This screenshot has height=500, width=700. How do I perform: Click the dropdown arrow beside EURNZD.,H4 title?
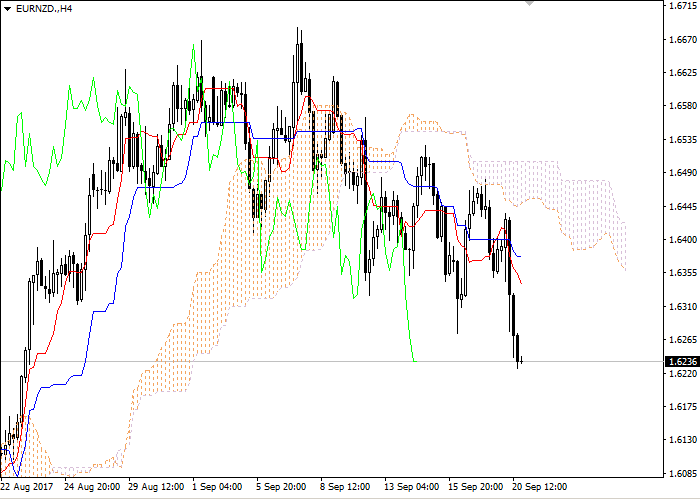pos(7,9)
